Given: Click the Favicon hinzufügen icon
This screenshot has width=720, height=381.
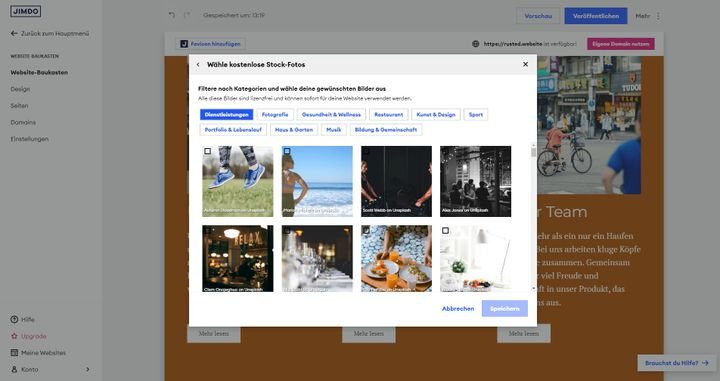Looking at the screenshot, I should [x=184, y=44].
